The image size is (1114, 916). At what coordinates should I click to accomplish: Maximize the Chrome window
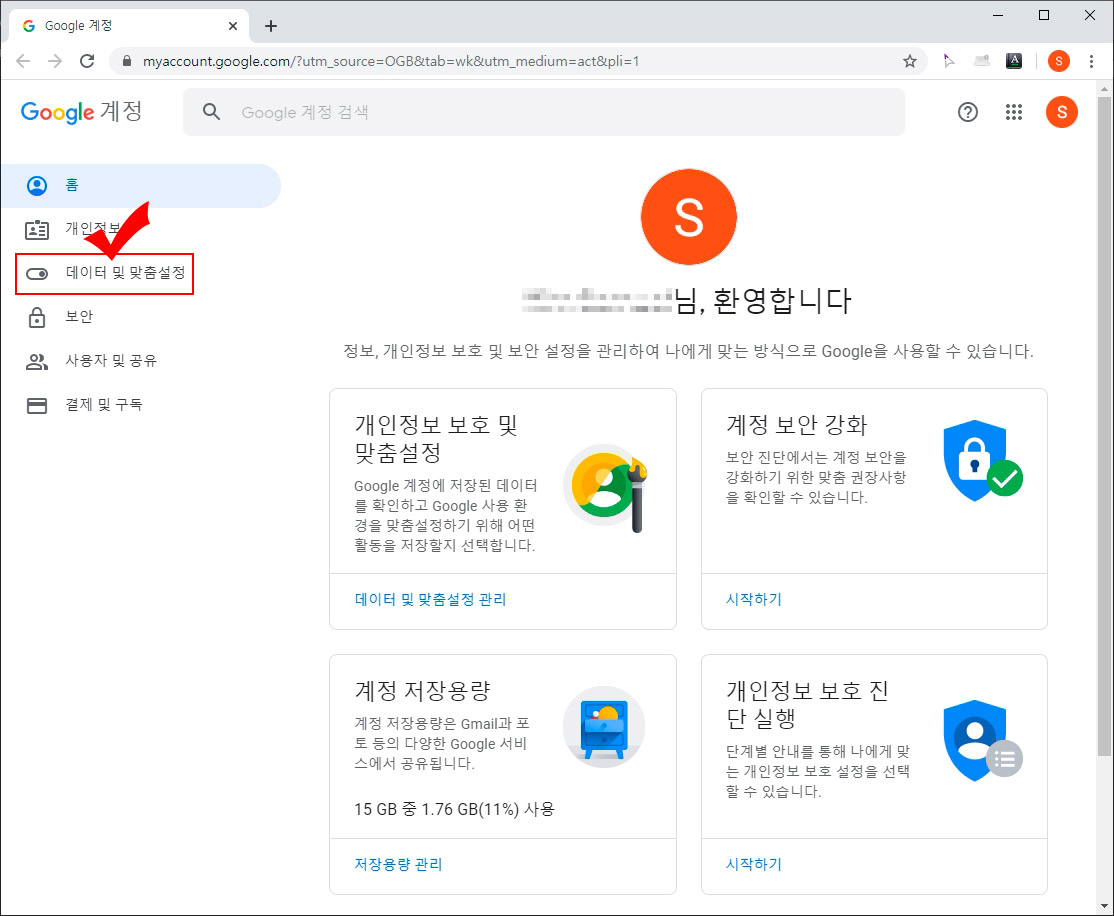tap(1044, 15)
